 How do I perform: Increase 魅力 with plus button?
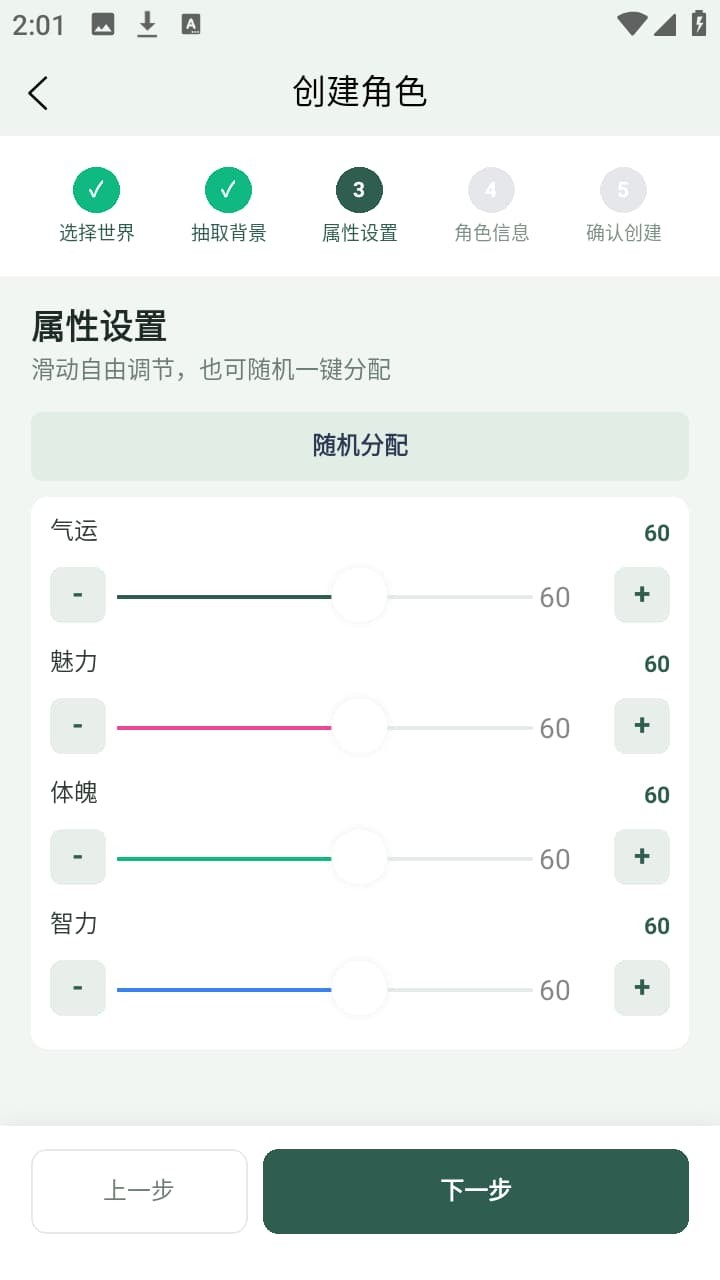641,726
